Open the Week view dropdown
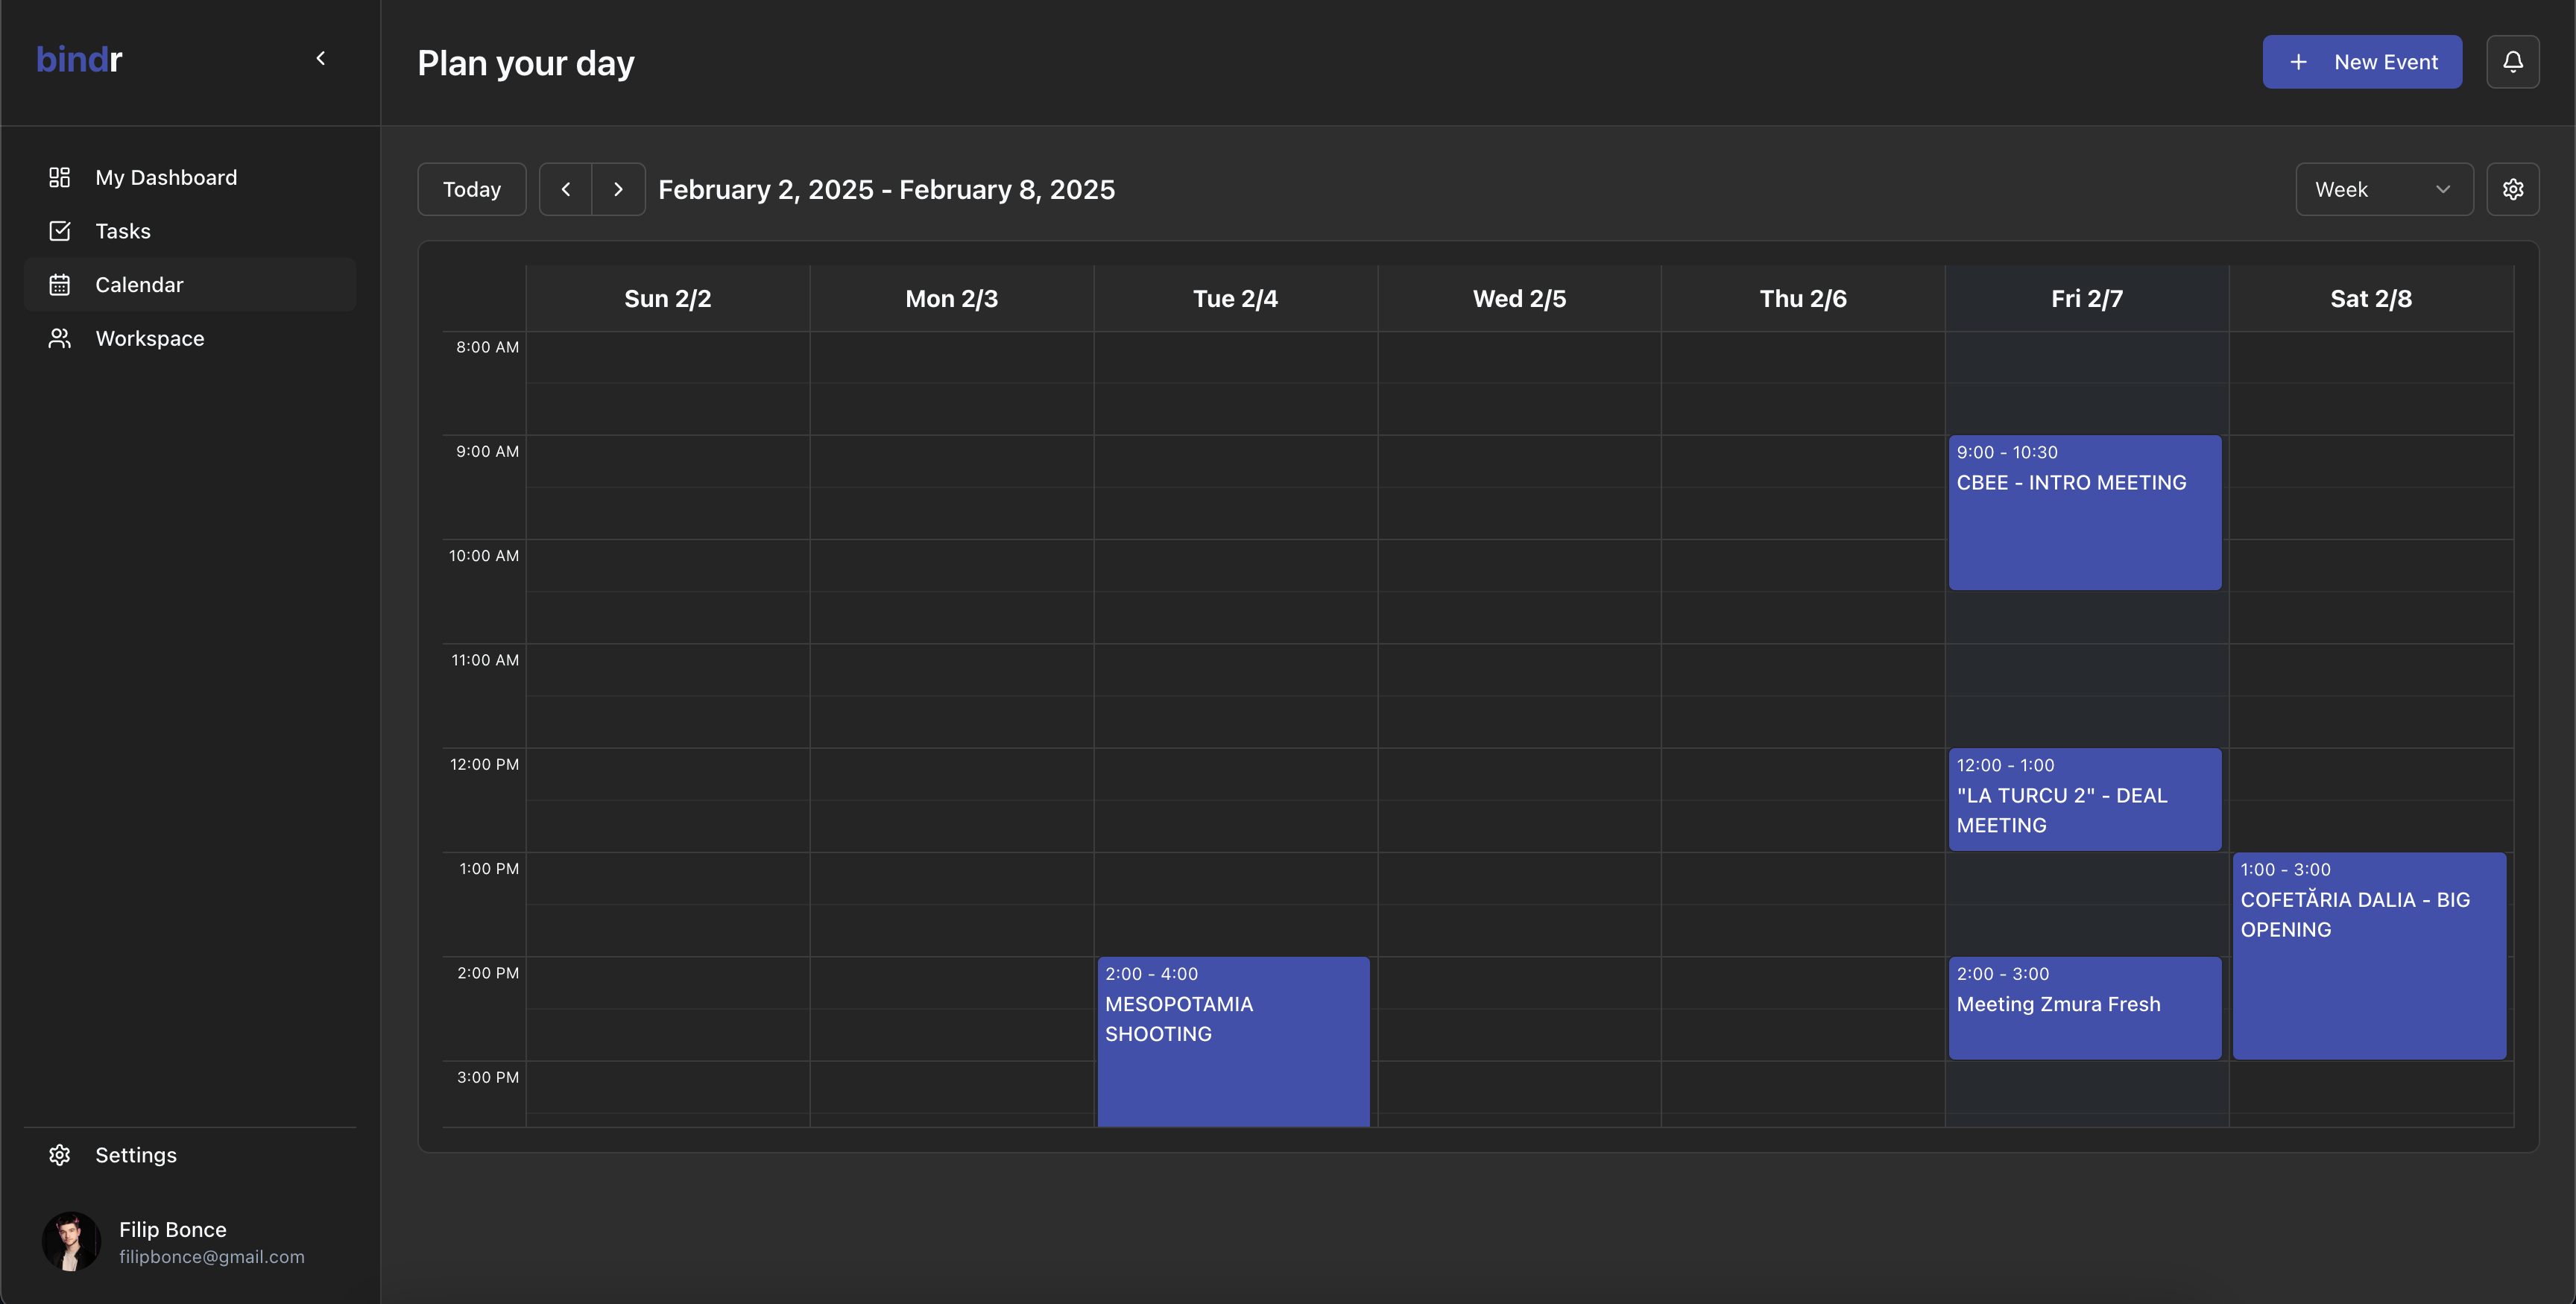This screenshot has height=1304, width=2576. 2383,189
